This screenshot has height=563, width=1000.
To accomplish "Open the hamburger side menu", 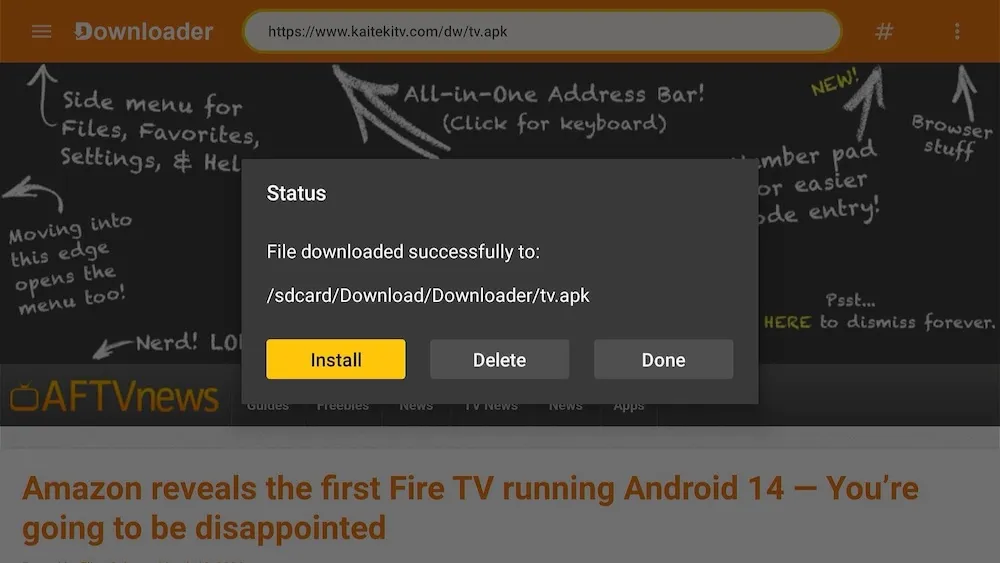I will [41, 31].
